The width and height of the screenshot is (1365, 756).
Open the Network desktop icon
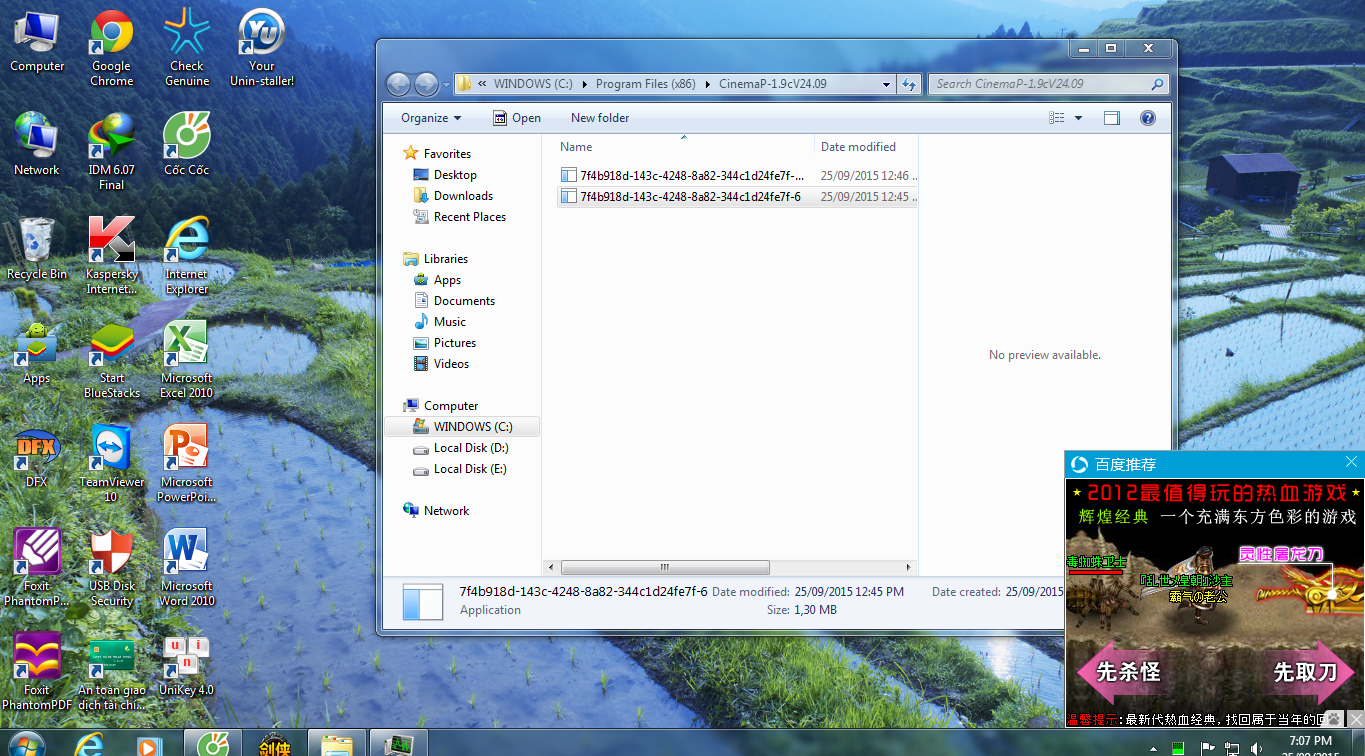[x=37, y=144]
